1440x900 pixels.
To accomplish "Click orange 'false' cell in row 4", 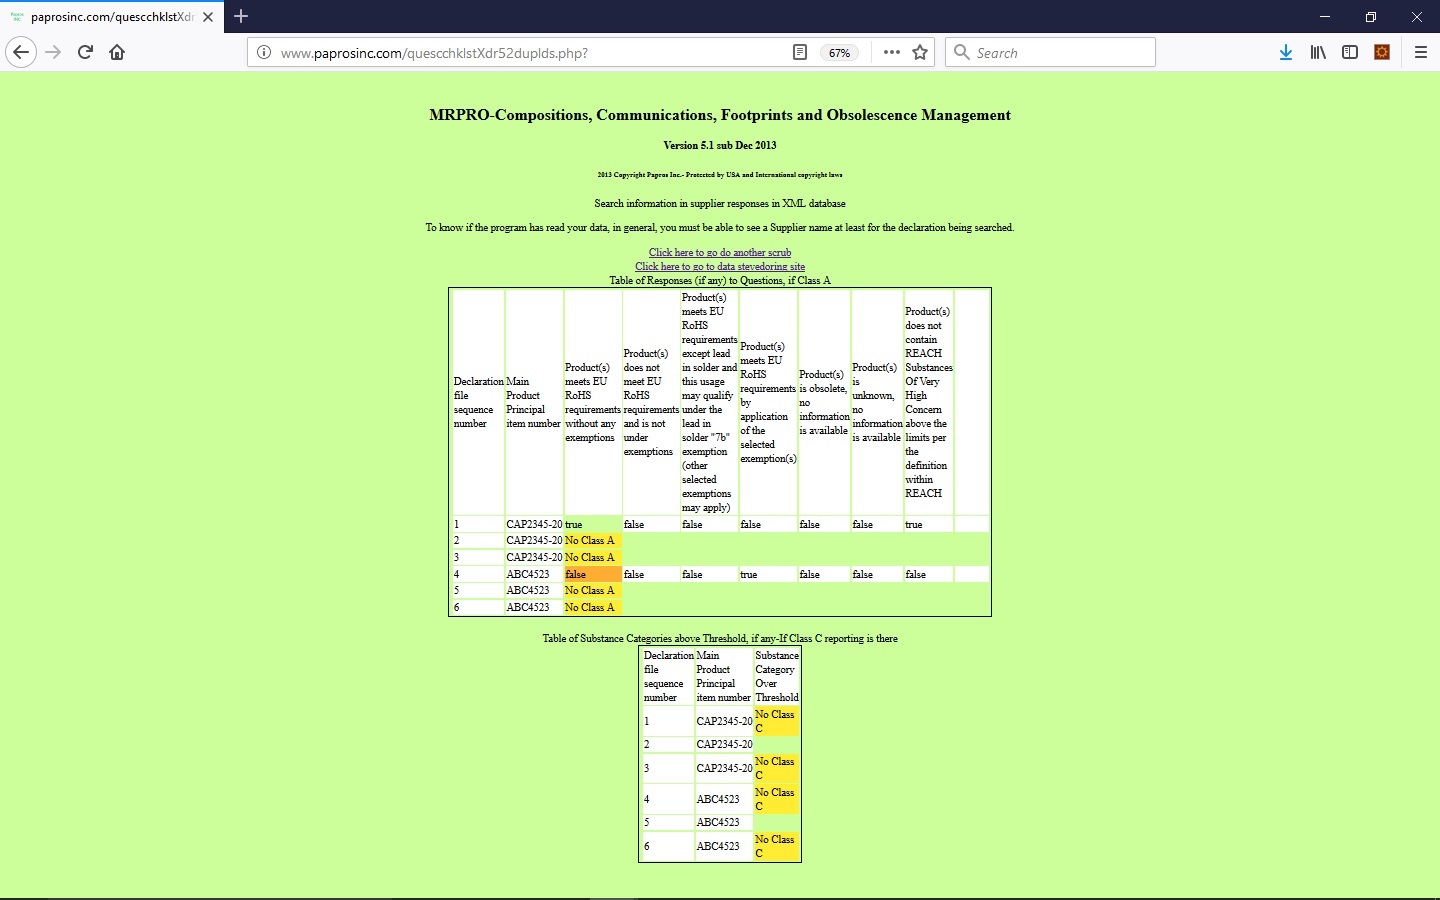I will [593, 574].
